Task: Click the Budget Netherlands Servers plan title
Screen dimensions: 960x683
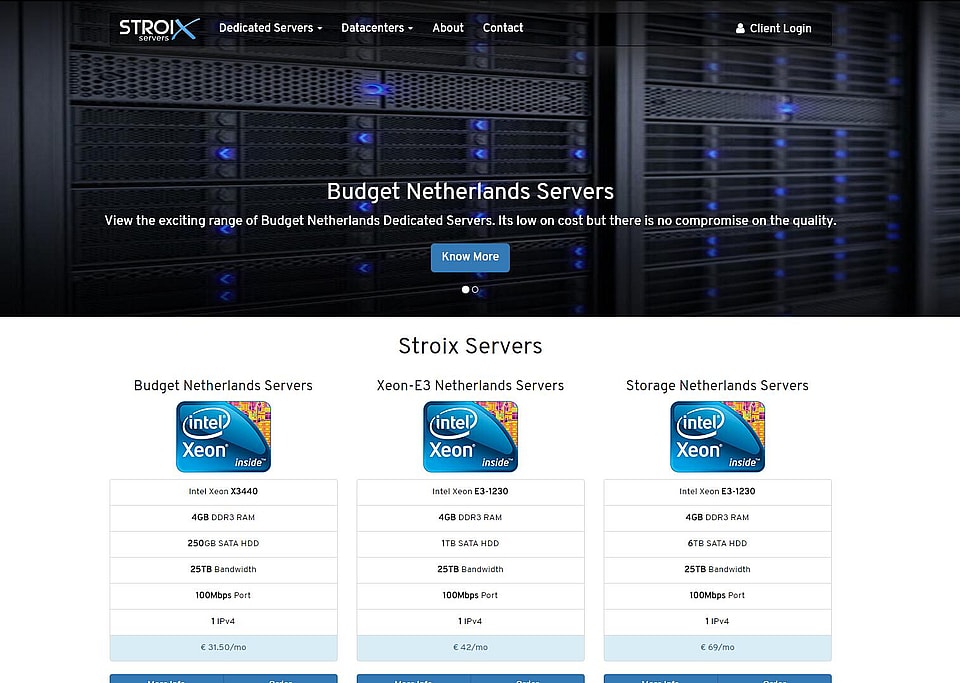Action: pos(223,386)
